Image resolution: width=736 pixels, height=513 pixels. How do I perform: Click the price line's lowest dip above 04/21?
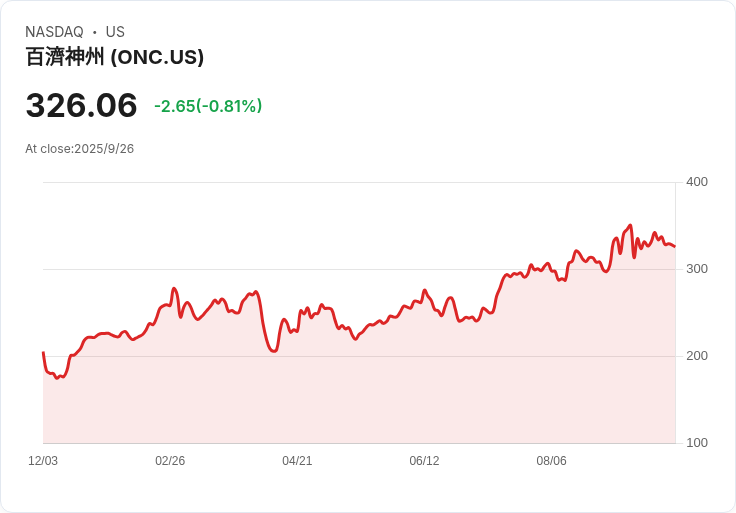click(273, 351)
